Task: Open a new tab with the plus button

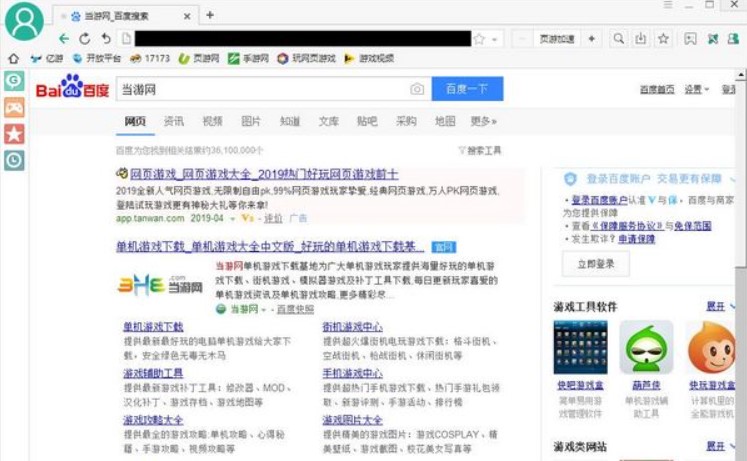Action: [210, 15]
